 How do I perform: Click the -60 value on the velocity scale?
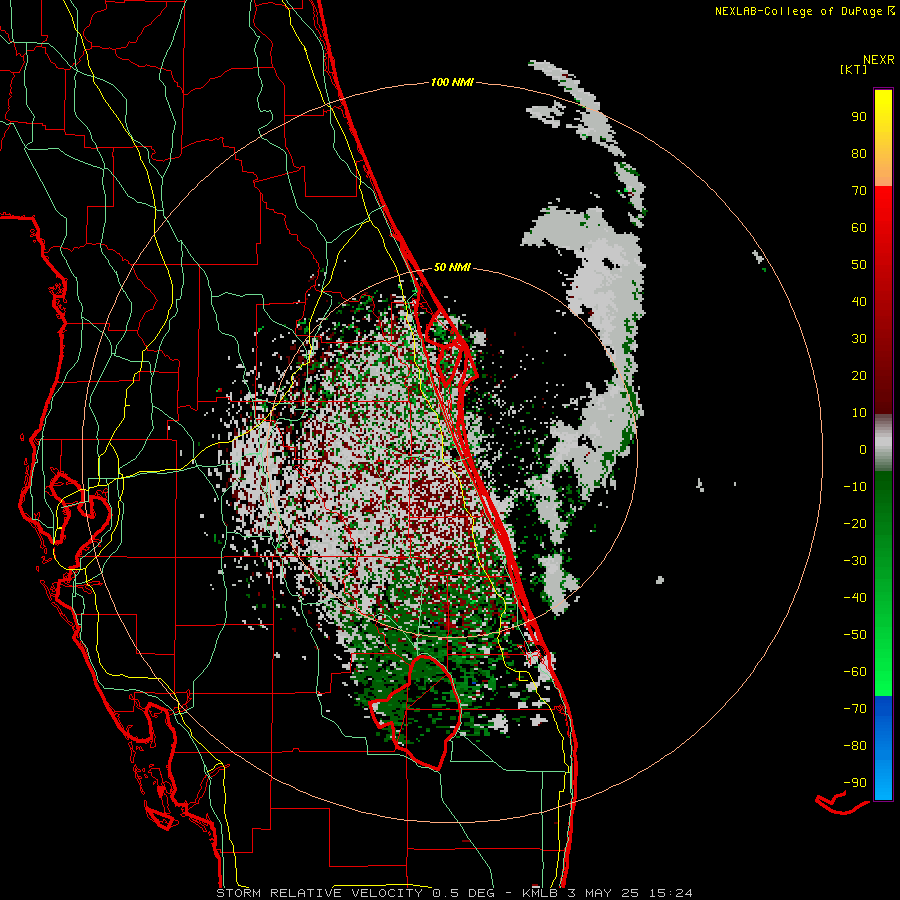coord(855,672)
